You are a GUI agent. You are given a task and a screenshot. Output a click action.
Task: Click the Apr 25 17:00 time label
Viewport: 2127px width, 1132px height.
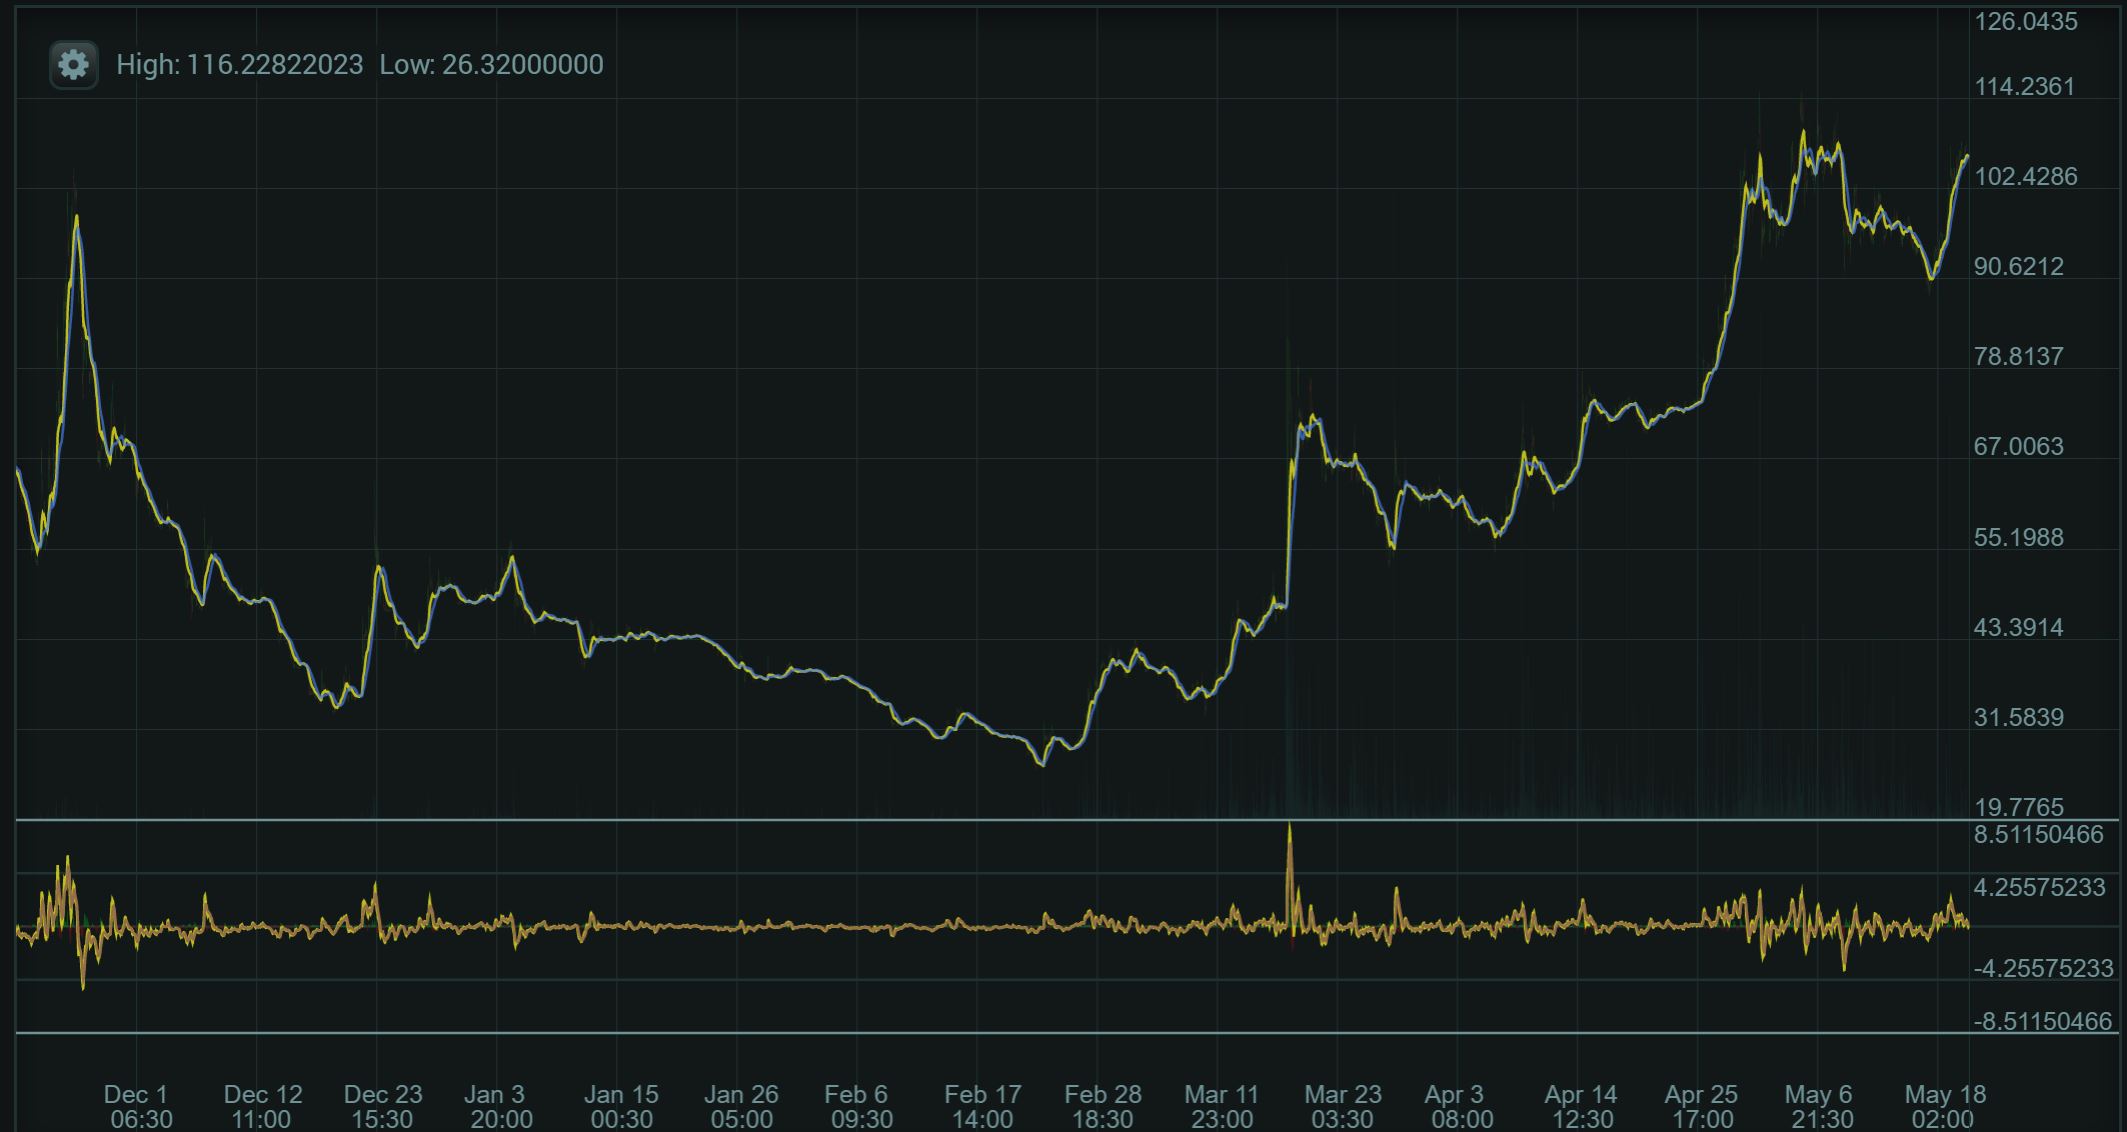tap(1702, 1107)
